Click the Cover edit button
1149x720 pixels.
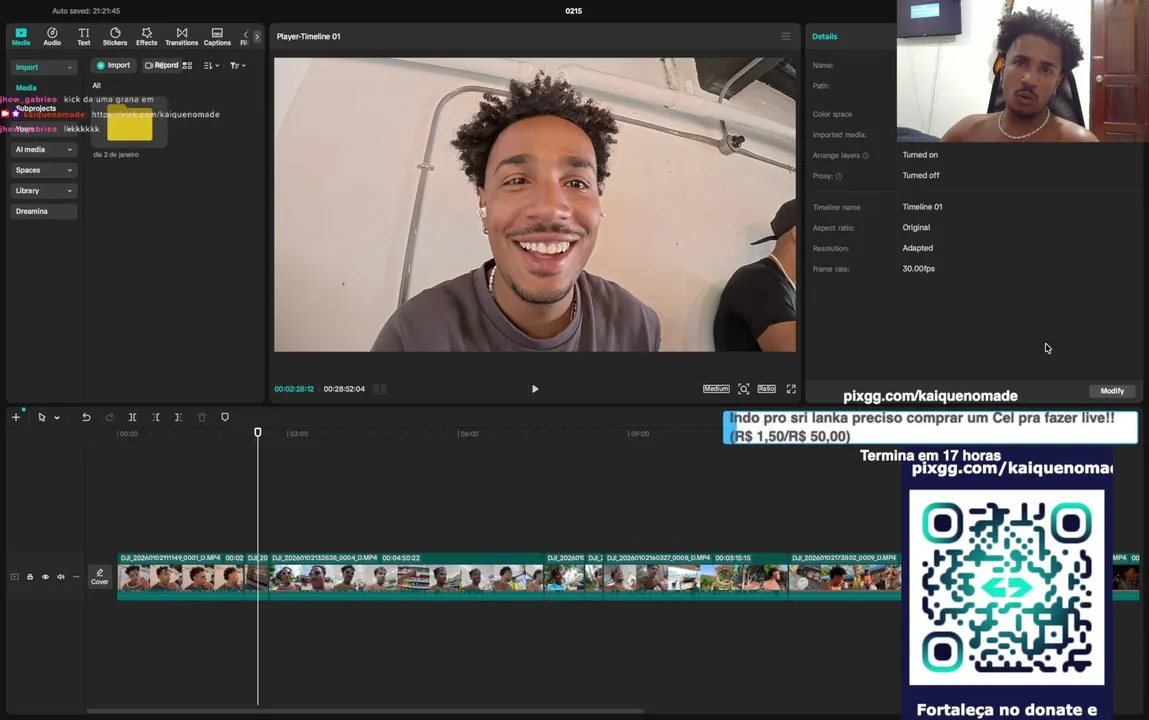[x=100, y=577]
